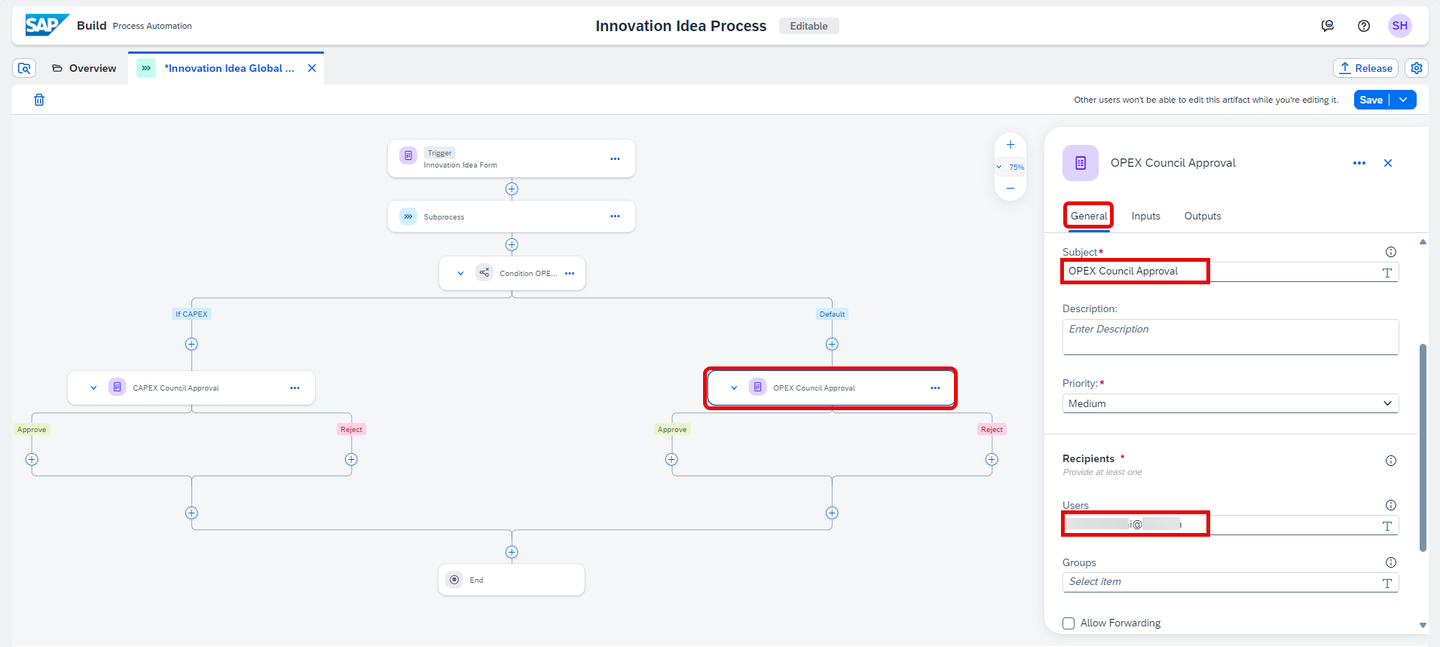Enable the Allow Forwarding checkbox
1440x647 pixels.
tap(1069, 623)
